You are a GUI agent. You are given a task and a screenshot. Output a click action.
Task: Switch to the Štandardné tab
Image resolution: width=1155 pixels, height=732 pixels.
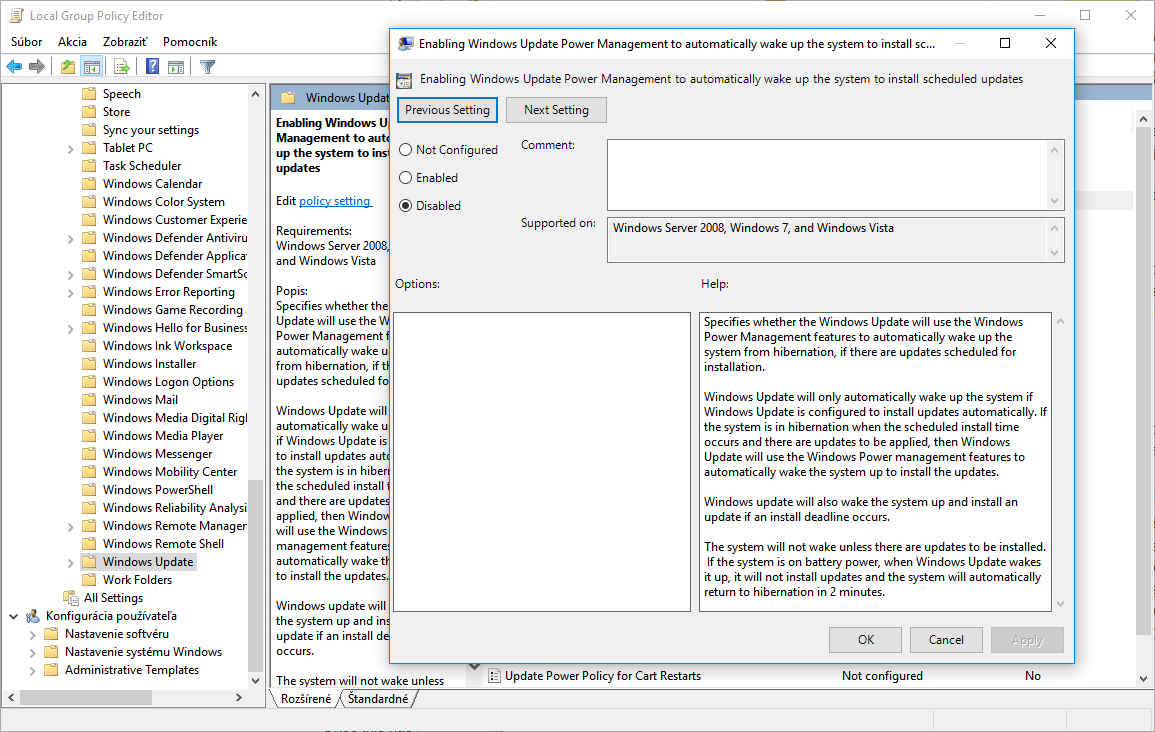(x=378, y=699)
